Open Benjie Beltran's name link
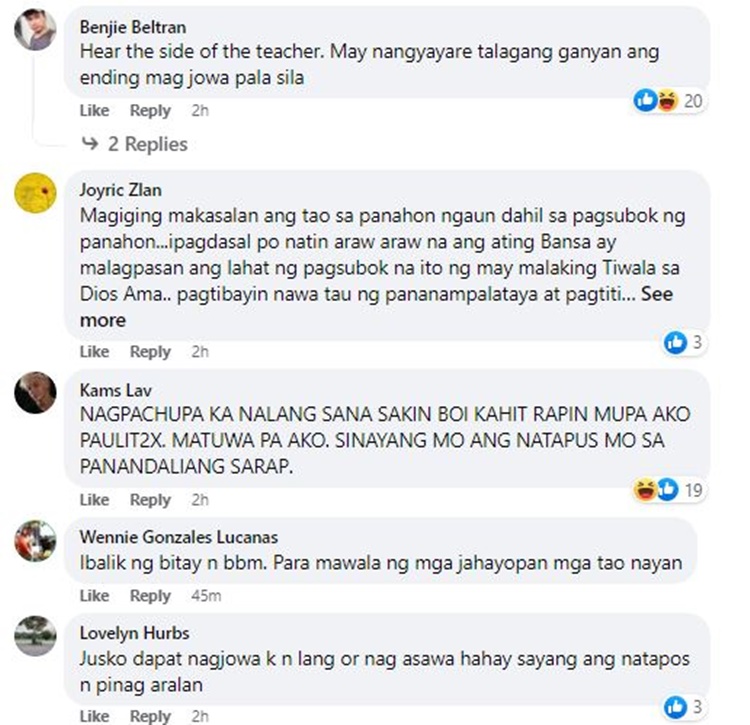 pos(133,27)
